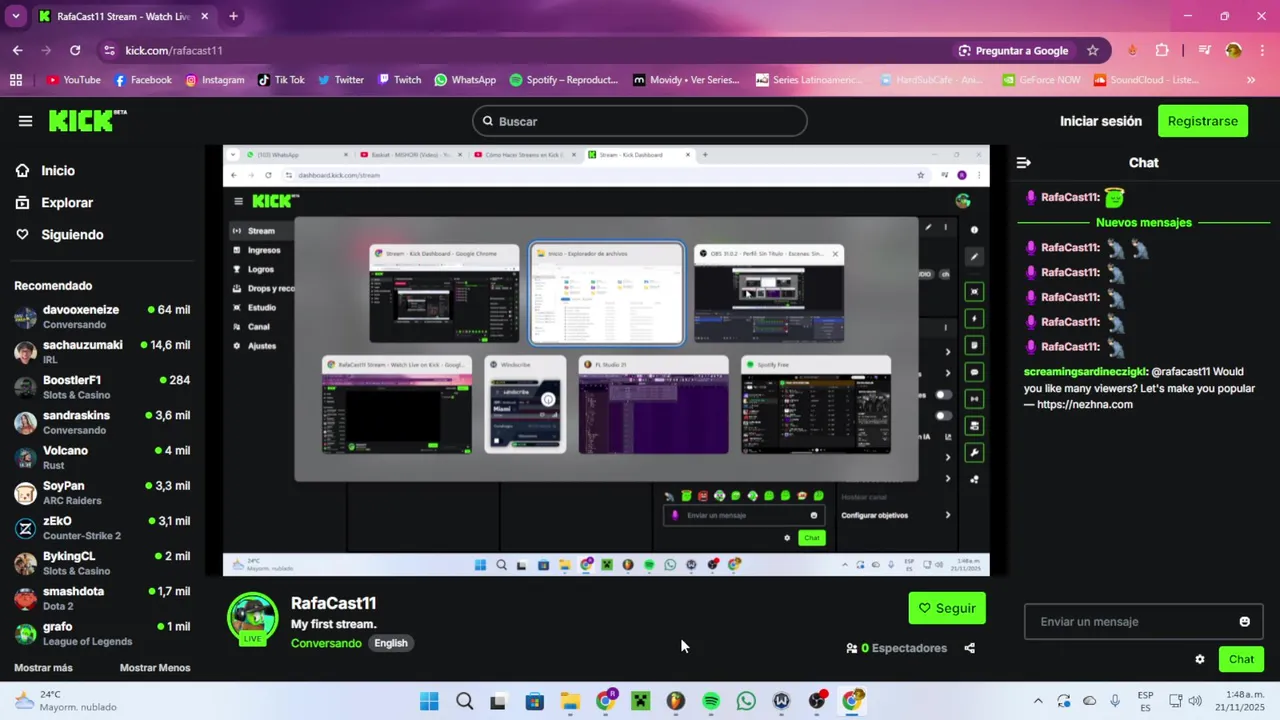Open Windows Start menu

[429, 701]
